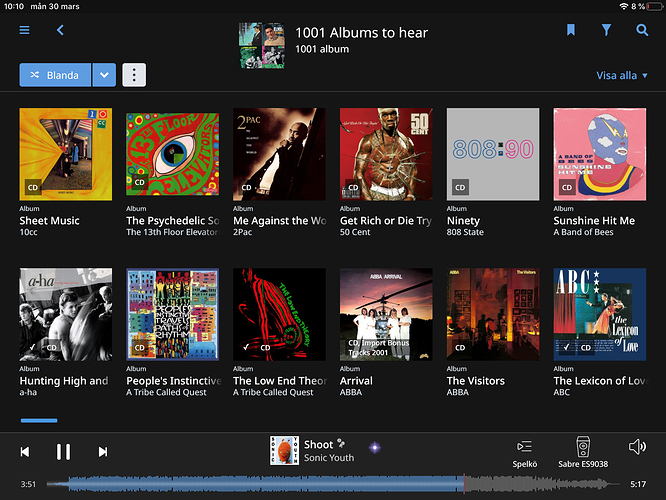Click CD badge on People's Instinctive Travels cover
666x500 pixels.
coord(139,347)
